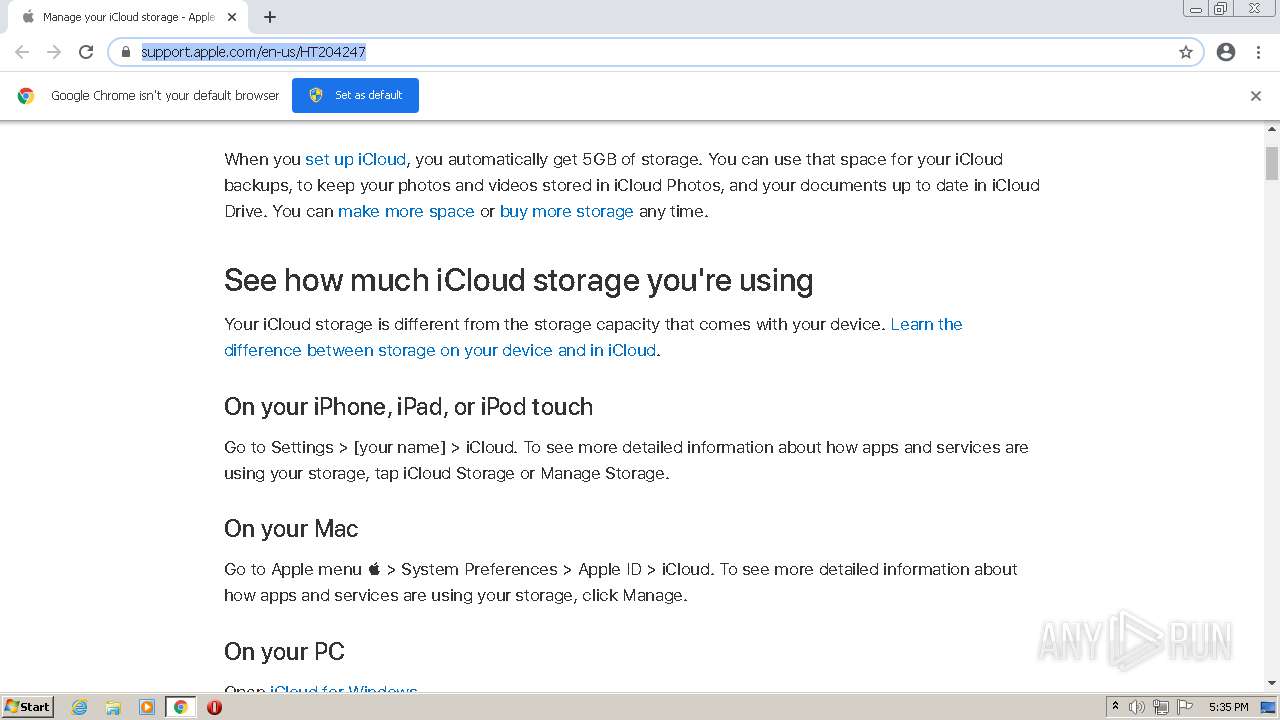
Task: Open the set up iCloud link
Action: pos(355,159)
